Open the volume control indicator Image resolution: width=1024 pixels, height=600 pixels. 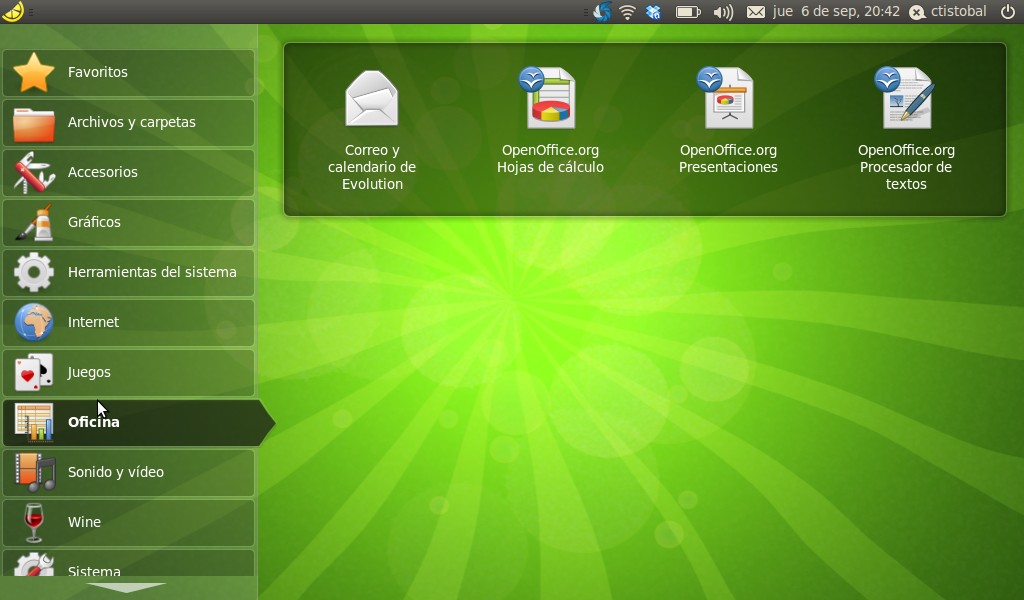pos(723,12)
